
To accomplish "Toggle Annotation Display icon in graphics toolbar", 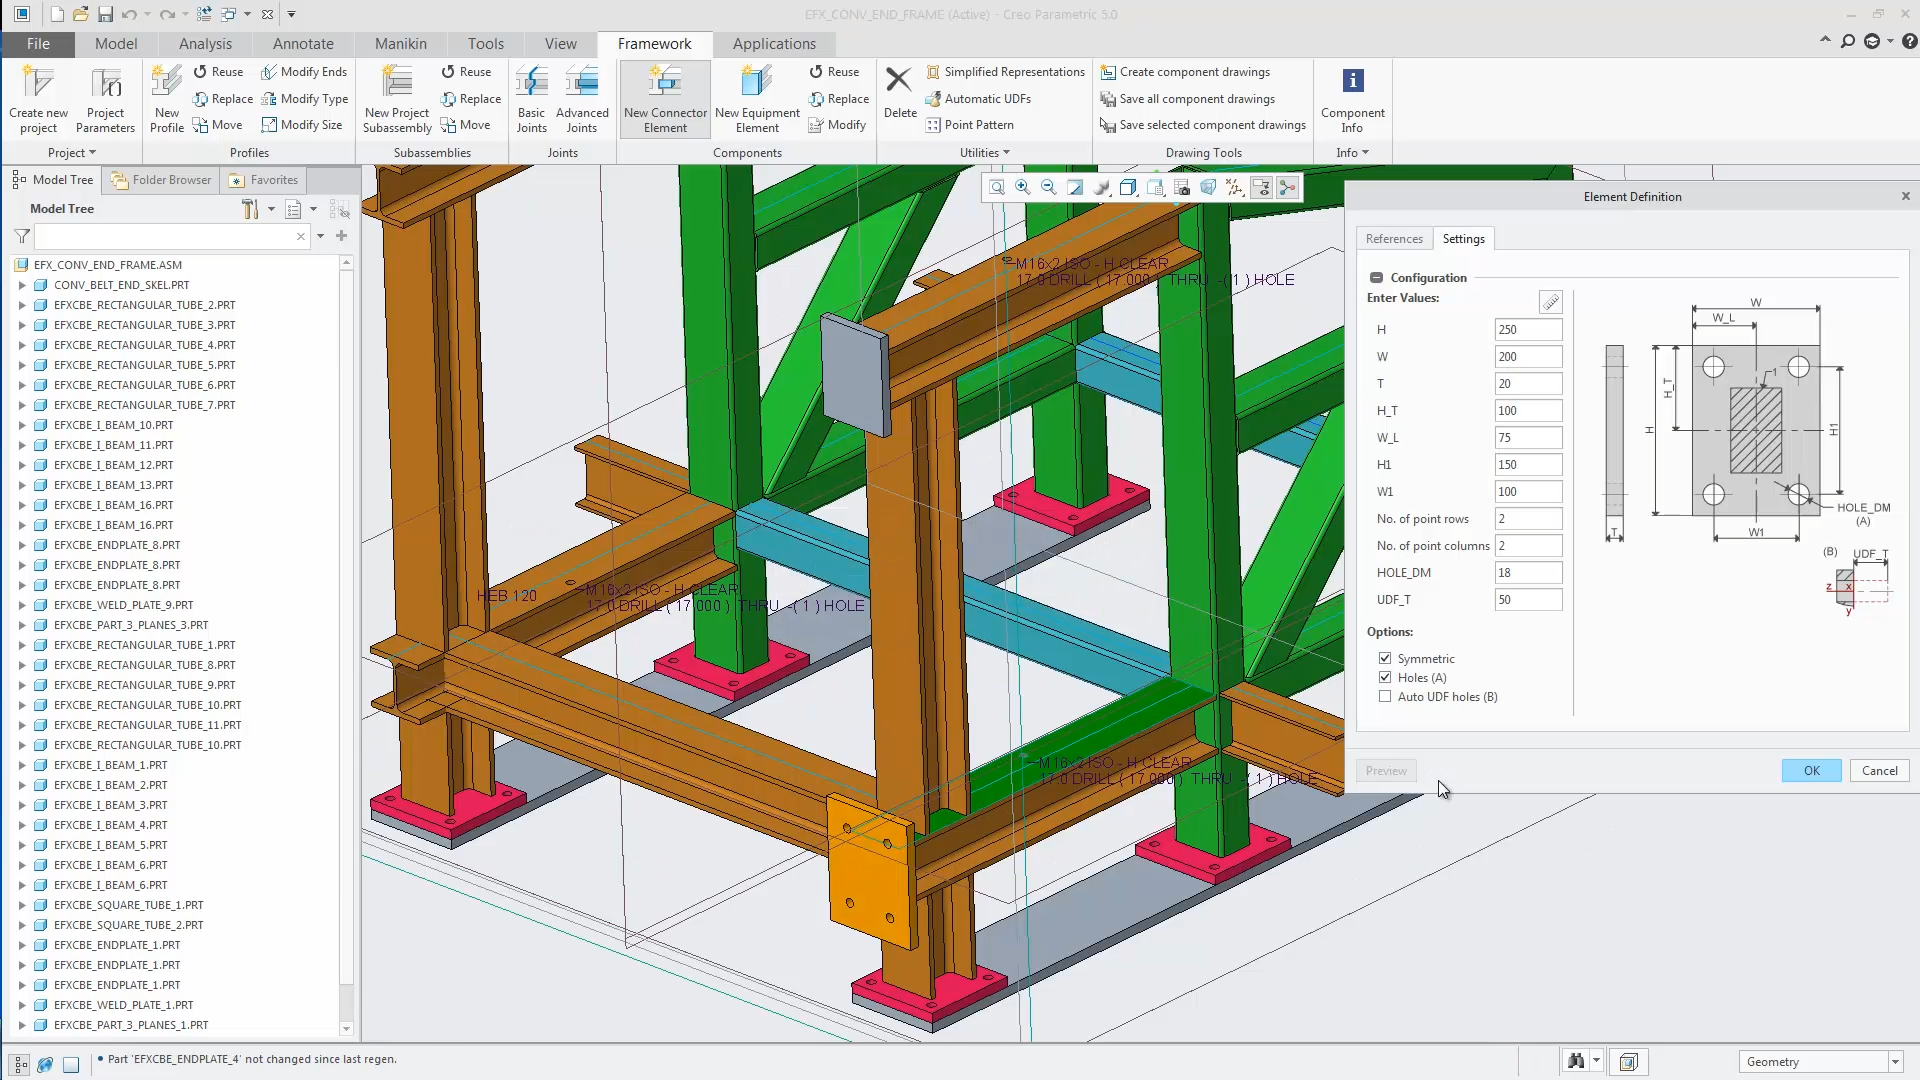I will pyautogui.click(x=1261, y=187).
